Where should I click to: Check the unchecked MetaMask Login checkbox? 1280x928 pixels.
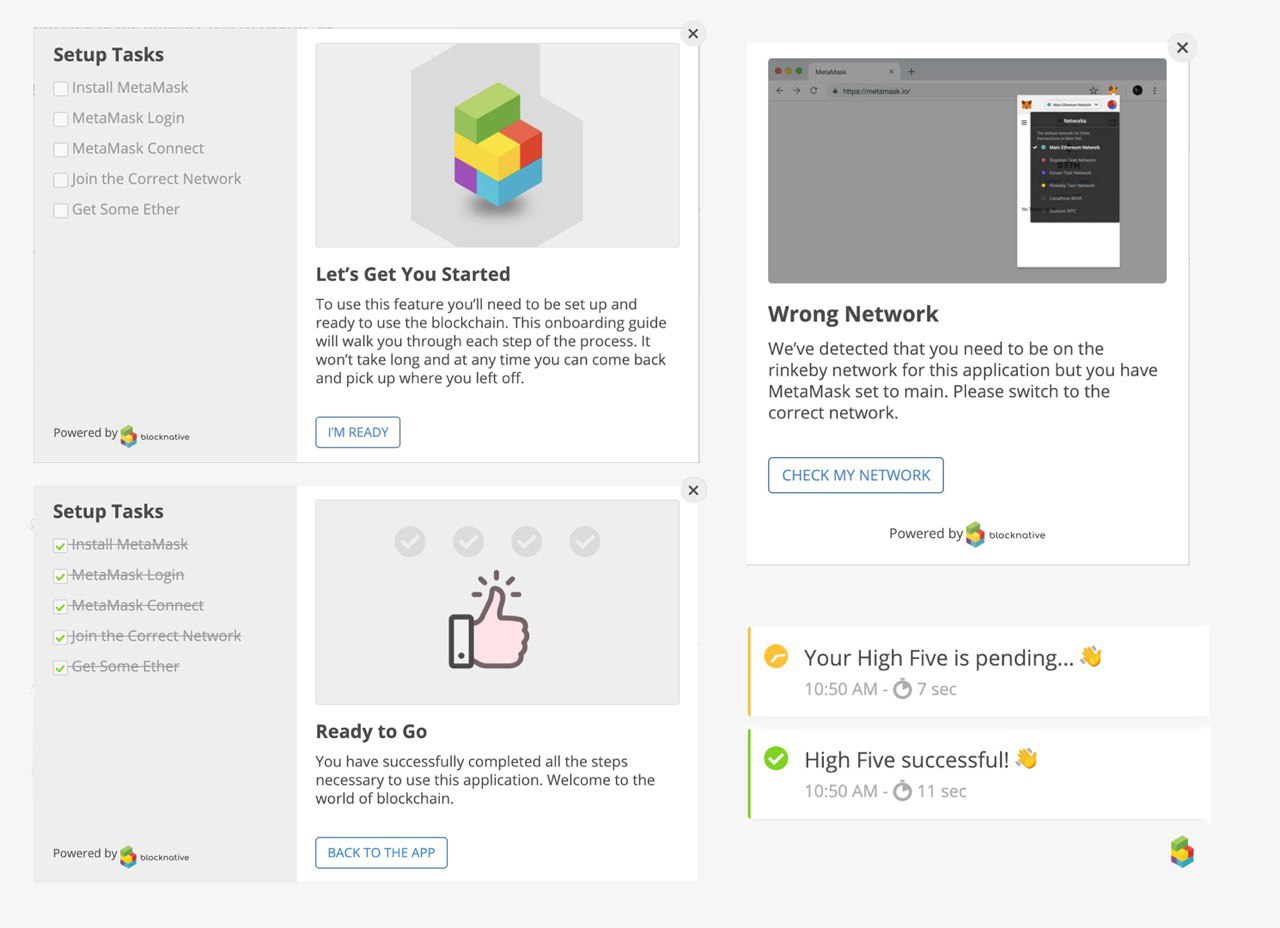[x=60, y=119]
